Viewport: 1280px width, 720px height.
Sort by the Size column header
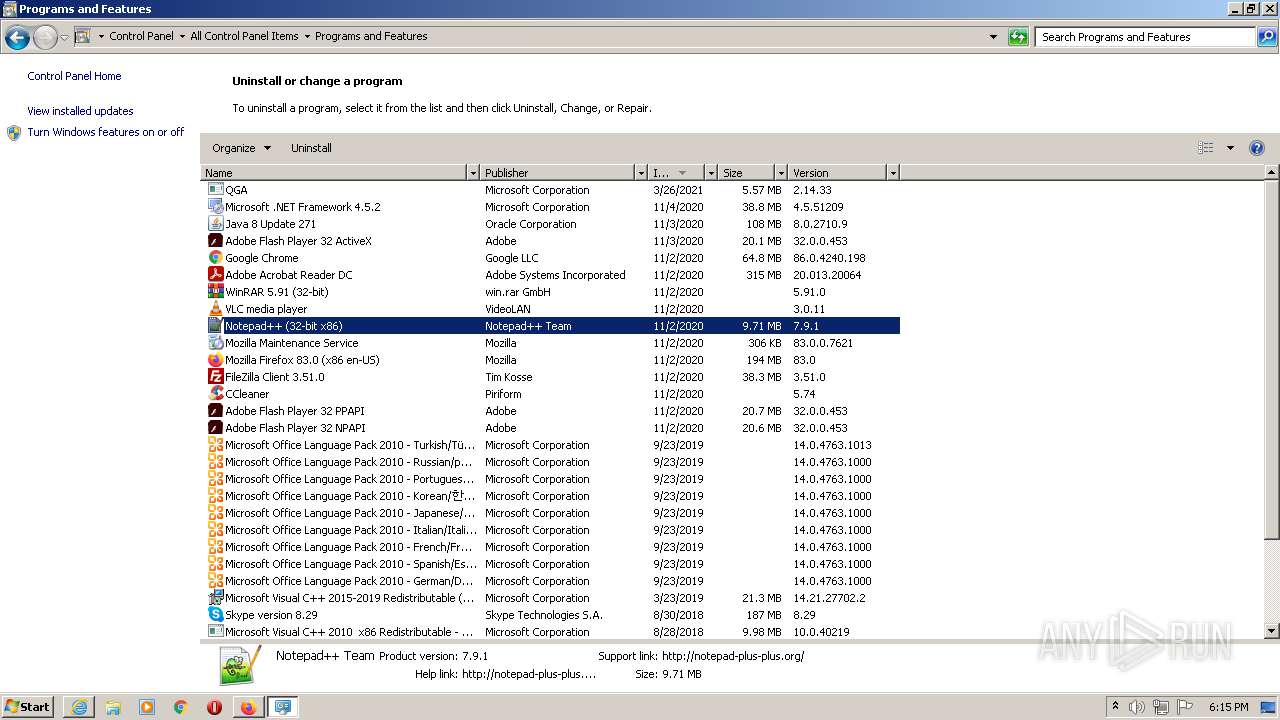[x=746, y=173]
